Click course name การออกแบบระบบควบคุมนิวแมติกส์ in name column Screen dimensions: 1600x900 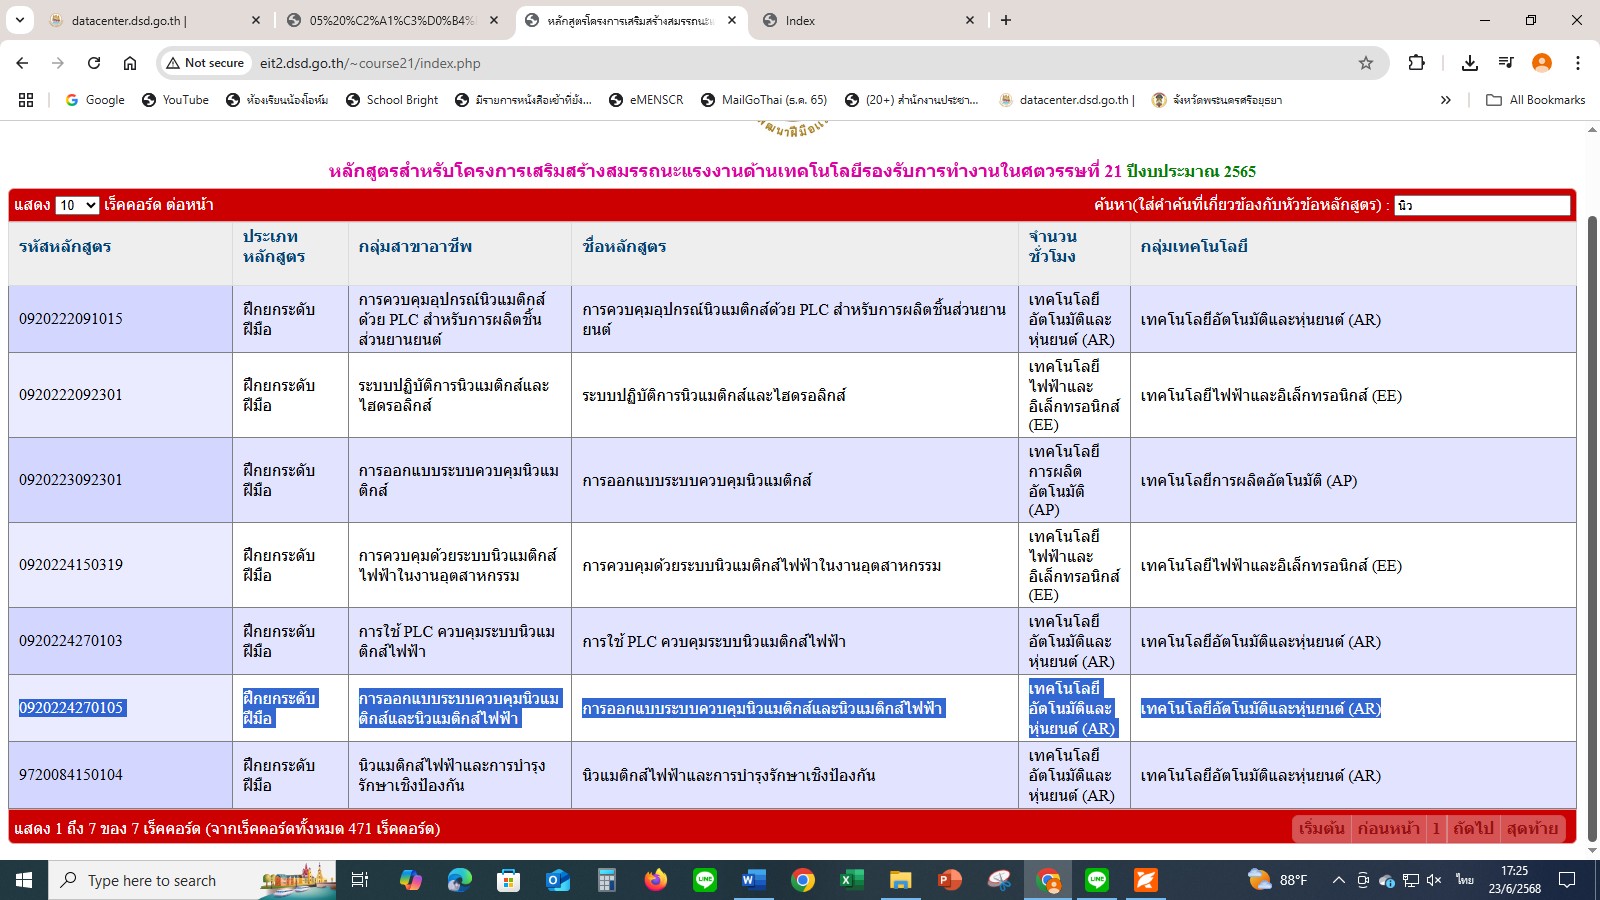click(x=697, y=481)
